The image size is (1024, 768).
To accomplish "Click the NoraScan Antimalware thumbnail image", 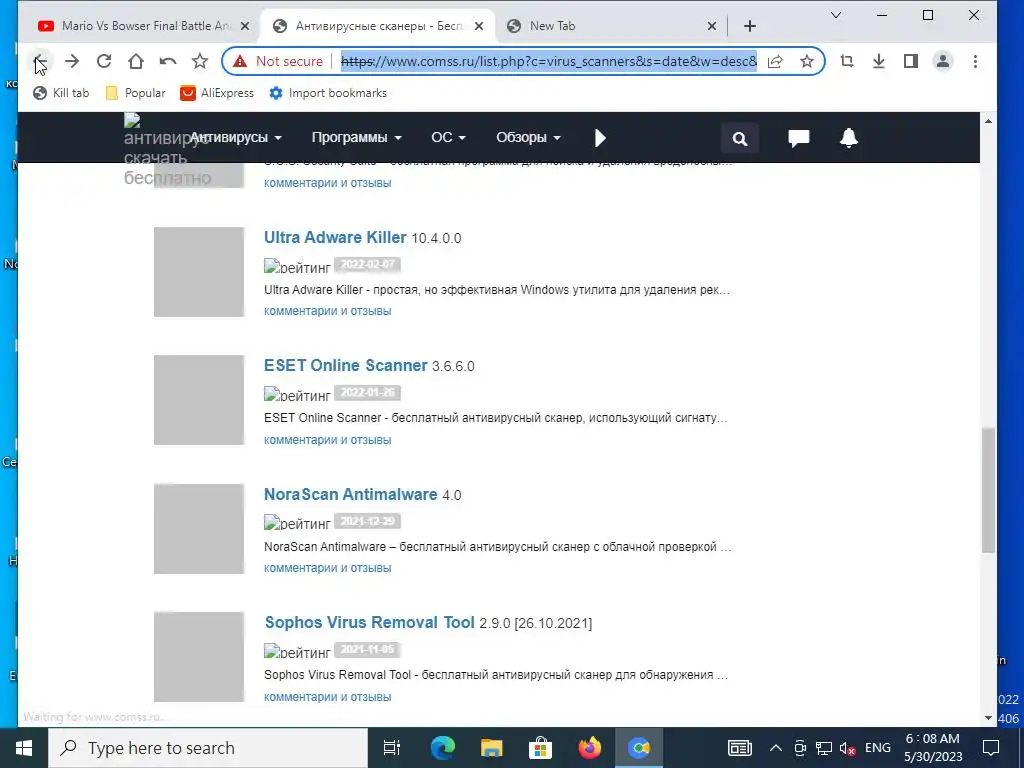I will pyautogui.click(x=199, y=528).
